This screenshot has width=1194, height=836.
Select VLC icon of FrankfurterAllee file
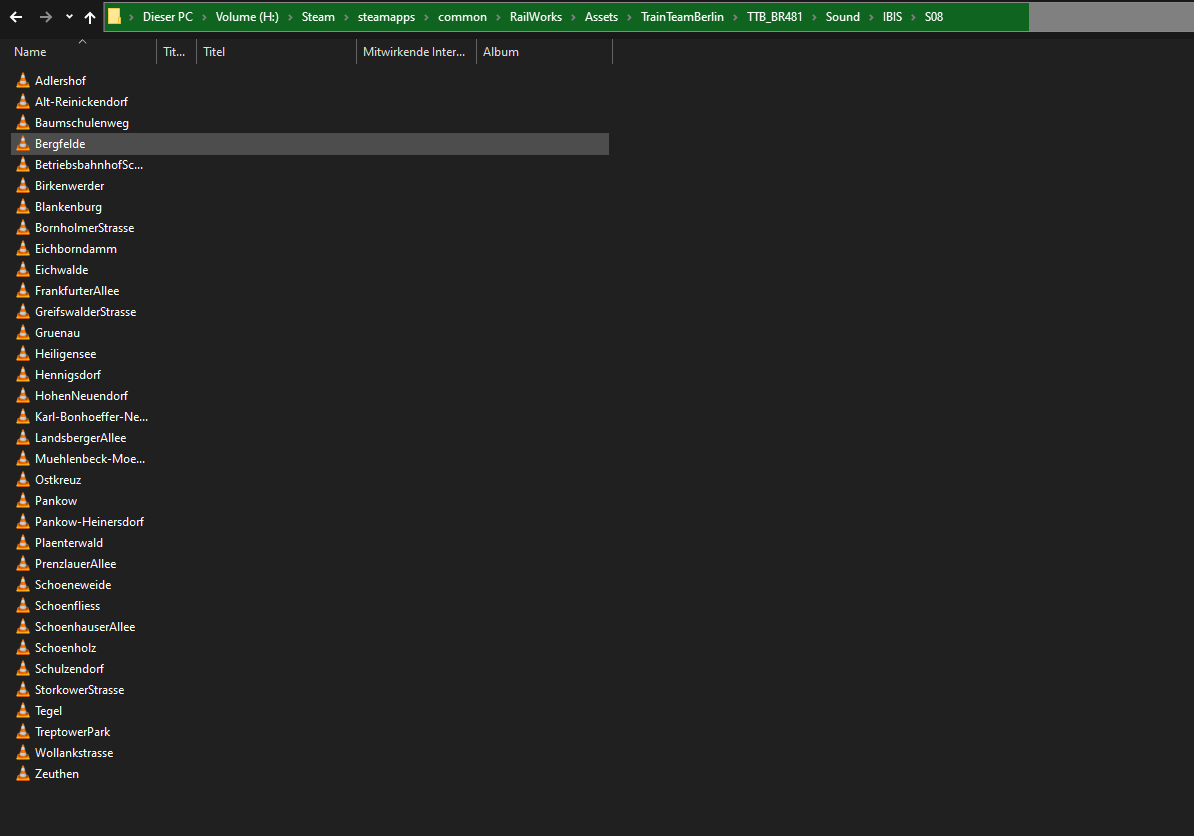[x=23, y=290]
